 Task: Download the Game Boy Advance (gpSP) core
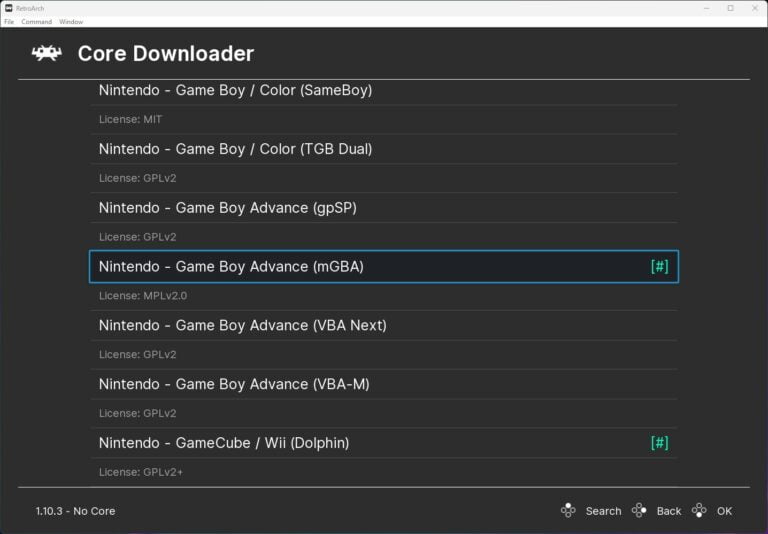point(227,208)
